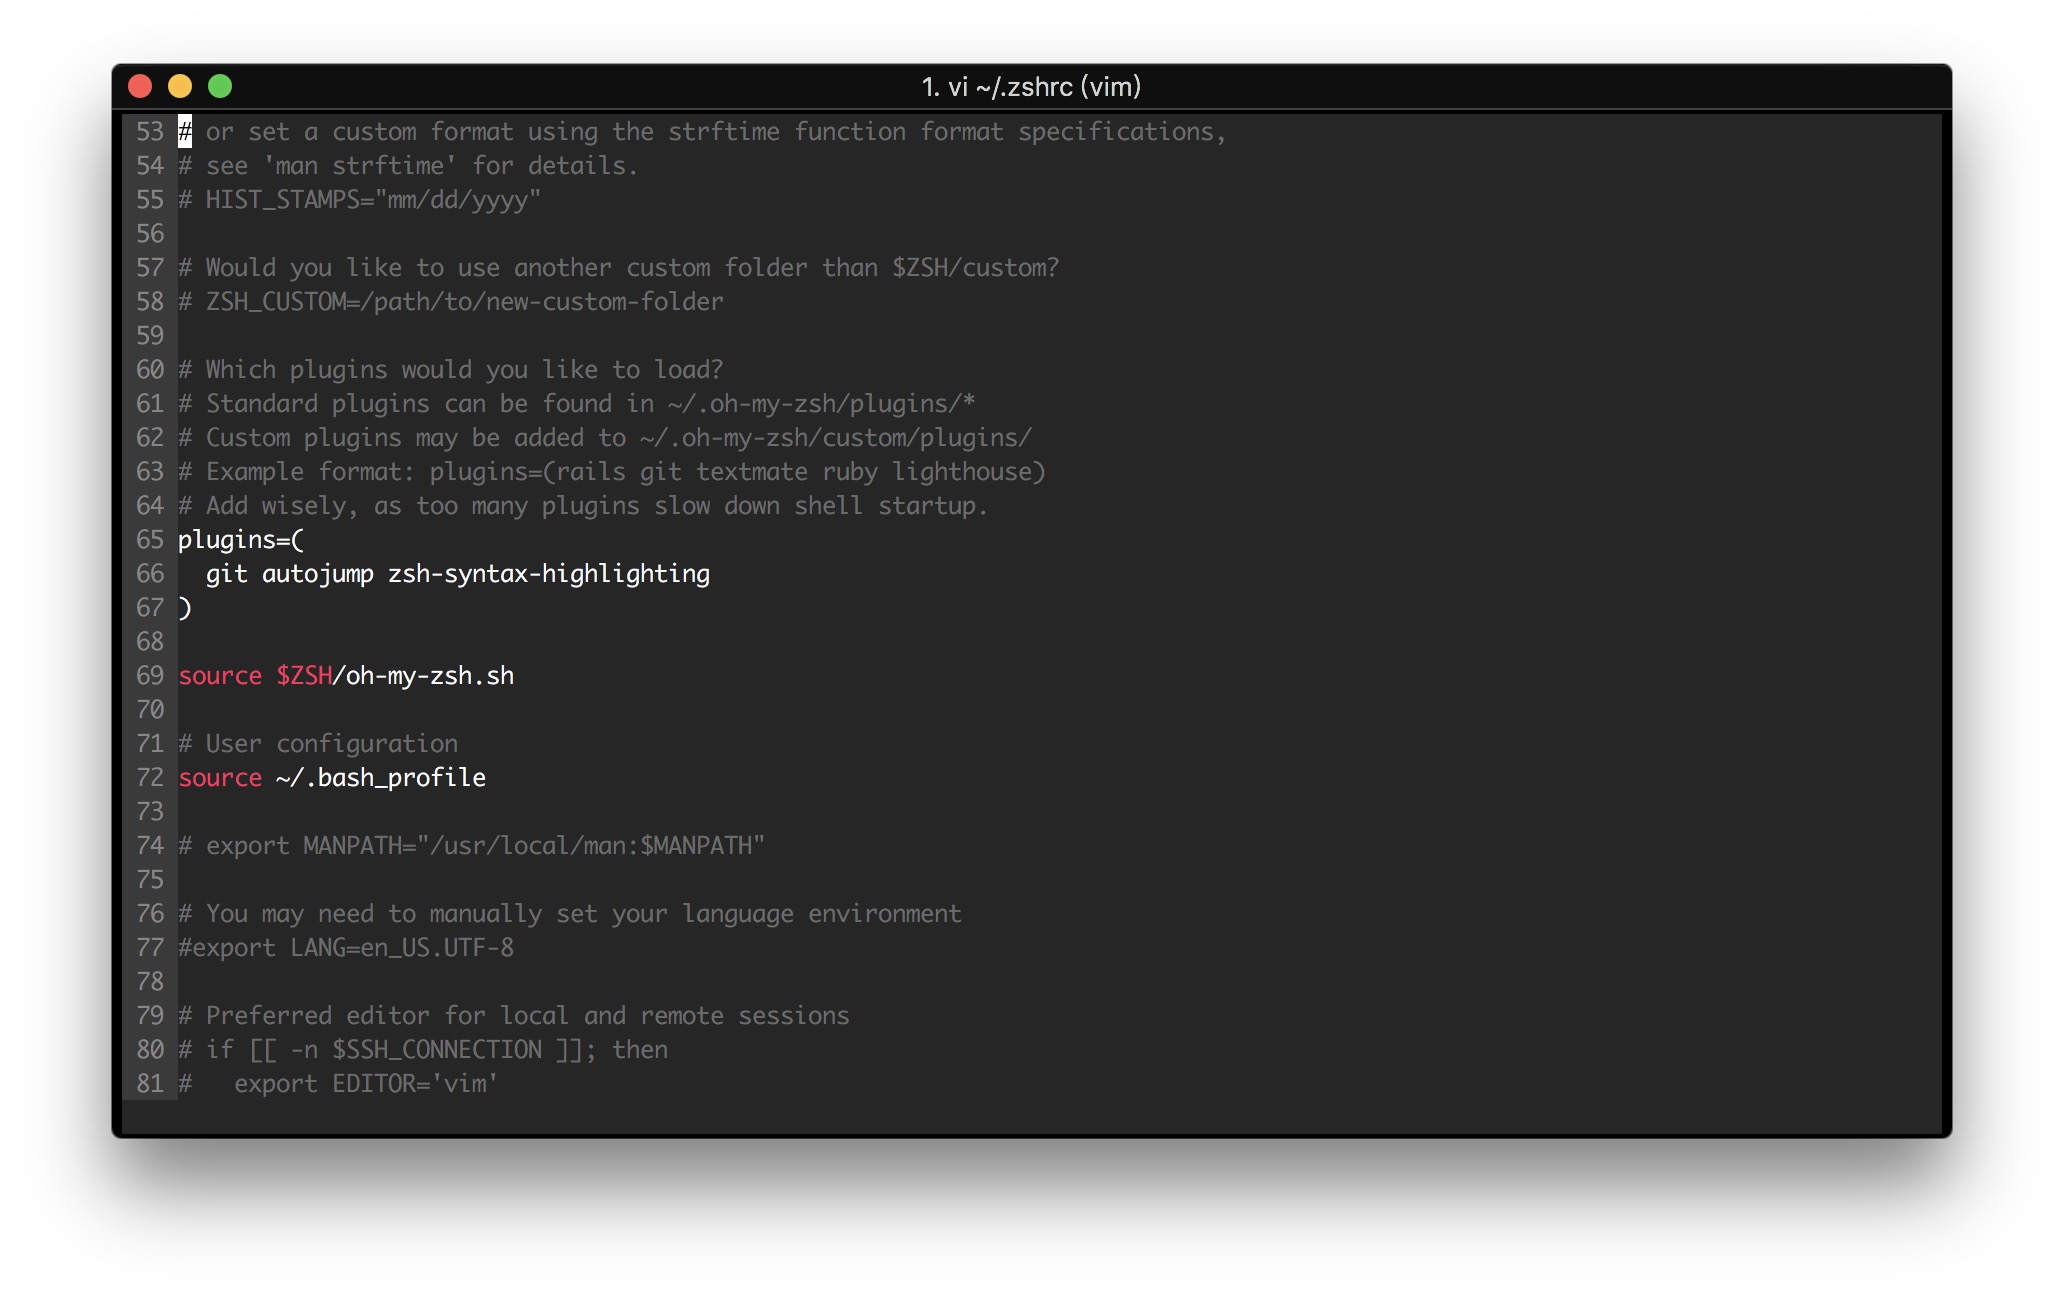Click the '# User configuration' comment

point(318,744)
